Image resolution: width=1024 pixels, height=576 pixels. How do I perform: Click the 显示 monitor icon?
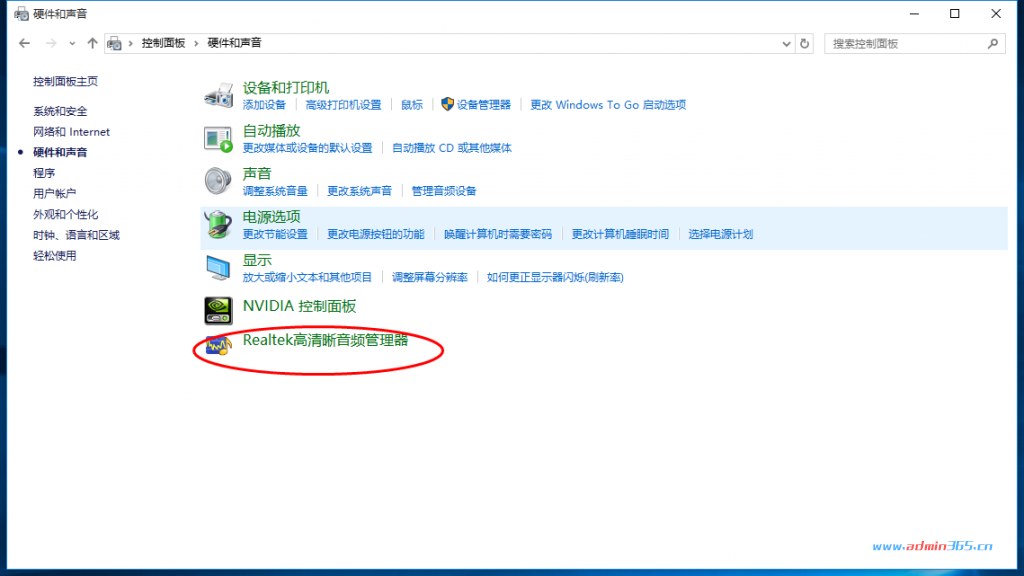218,268
